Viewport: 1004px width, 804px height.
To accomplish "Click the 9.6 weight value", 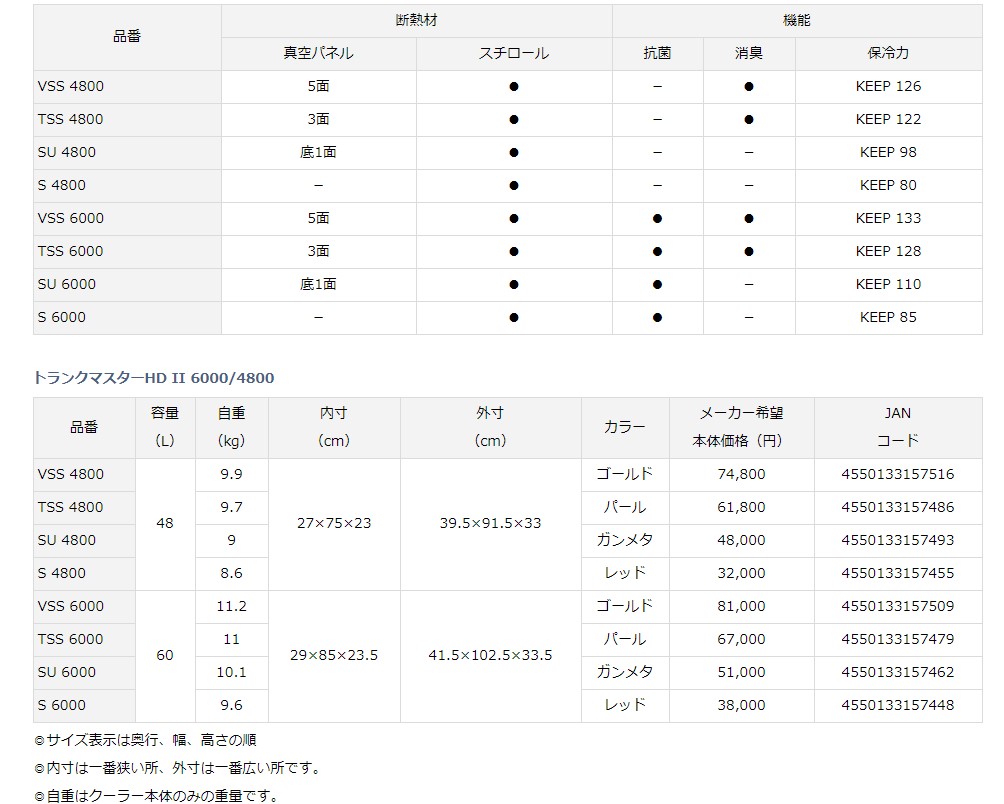I will (232, 705).
